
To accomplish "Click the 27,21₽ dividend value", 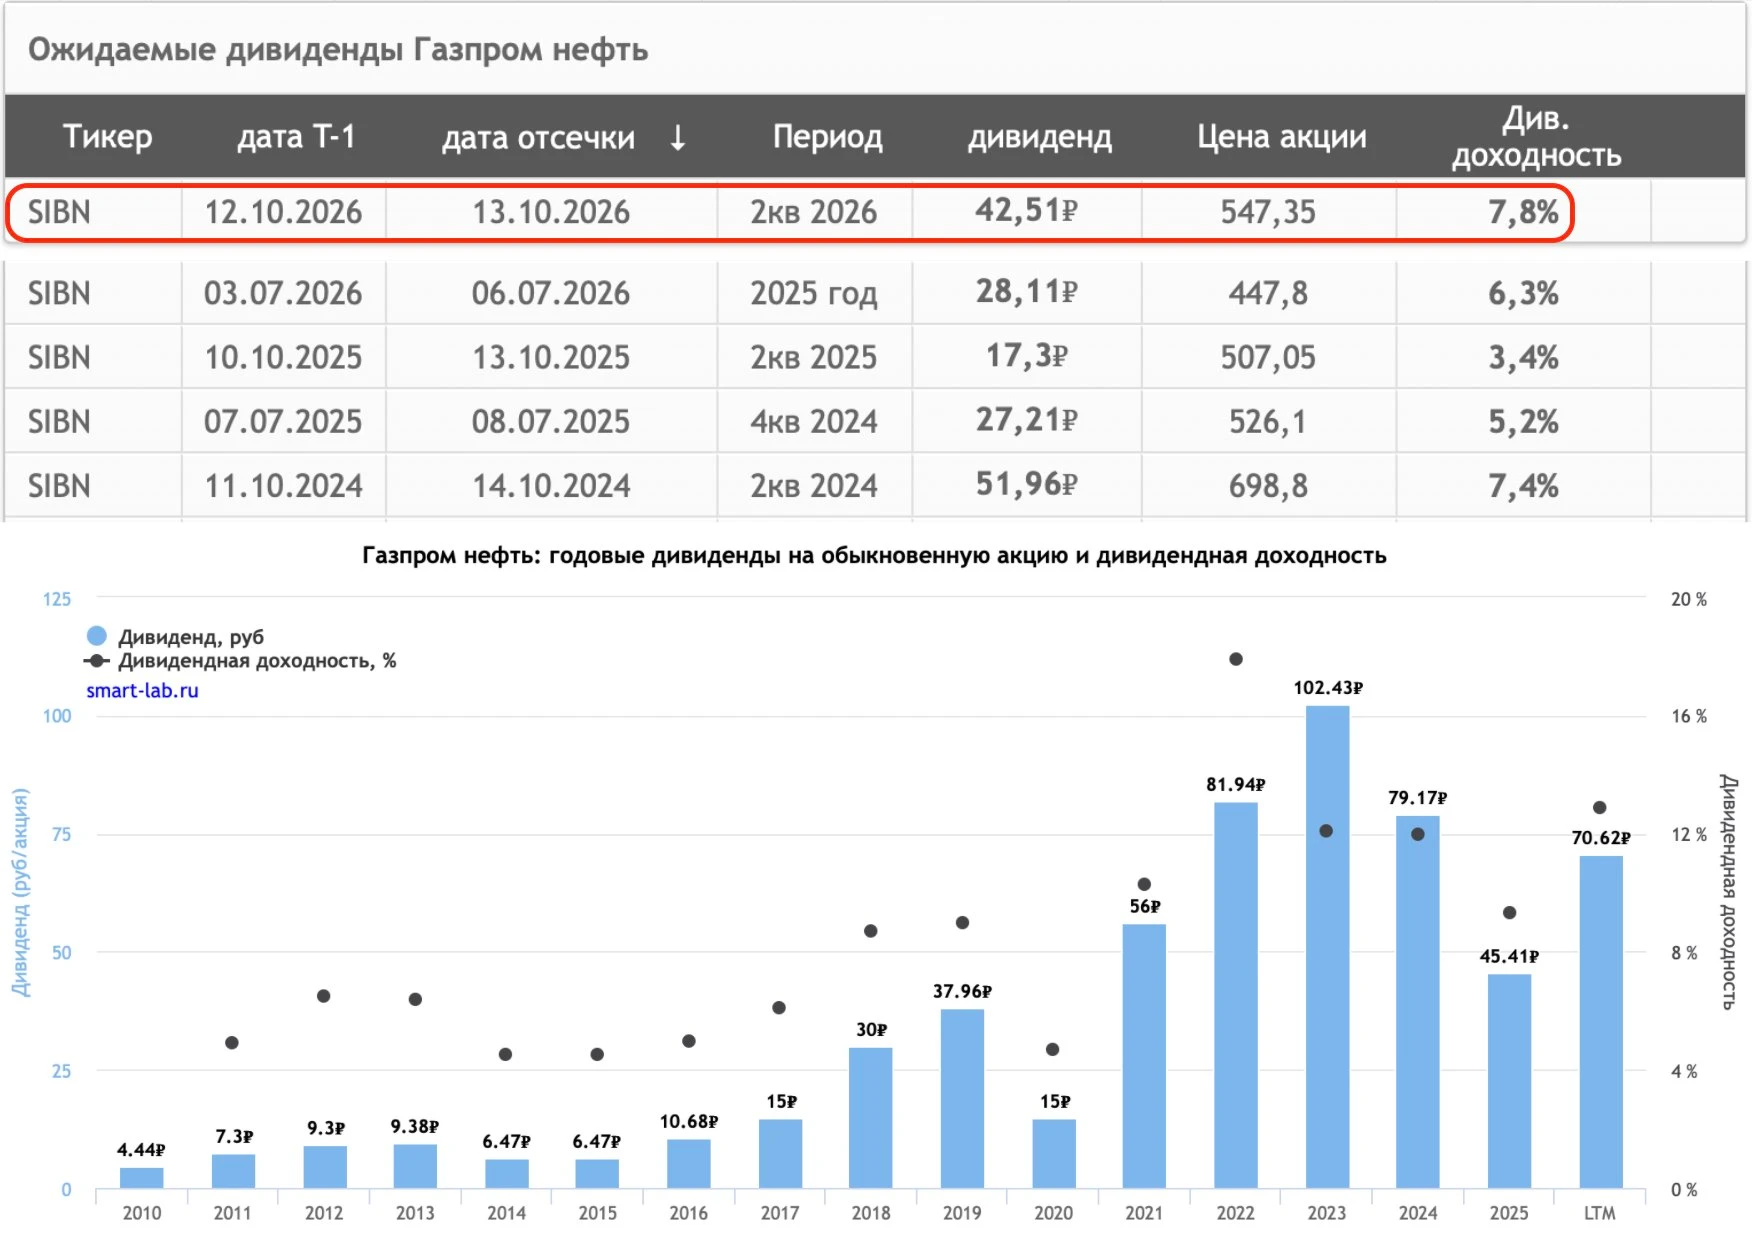I will point(1027,419).
